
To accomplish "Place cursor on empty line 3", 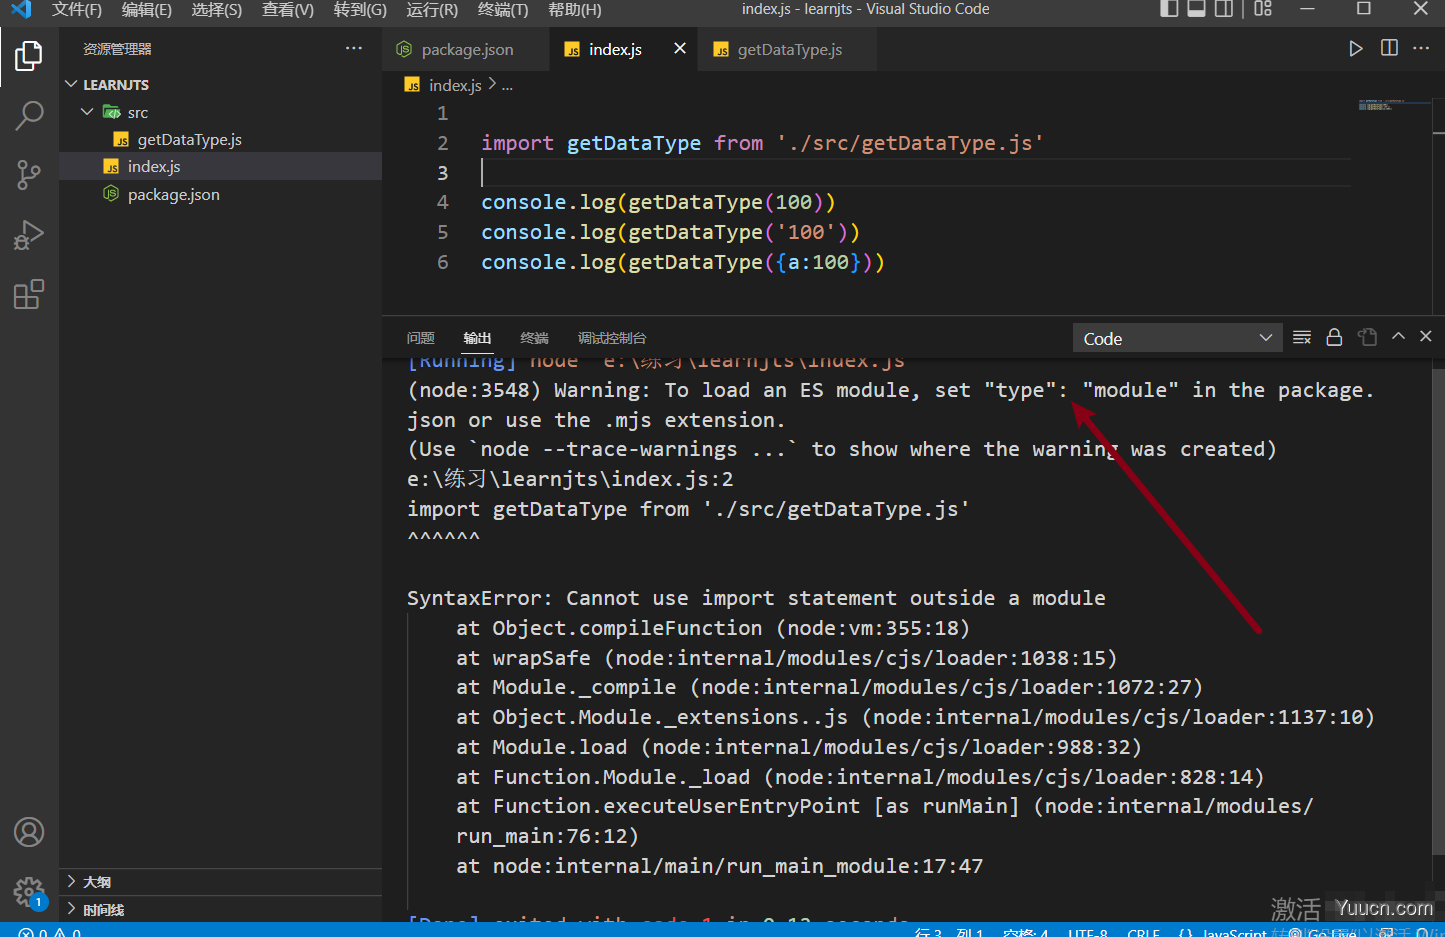I will 915,173.
